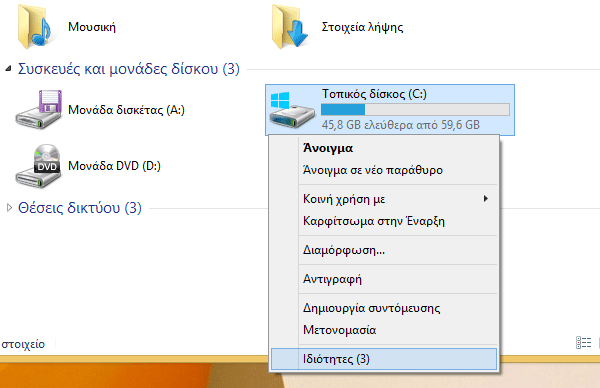Select Διαμόρφωση... to format the drive

(384, 250)
